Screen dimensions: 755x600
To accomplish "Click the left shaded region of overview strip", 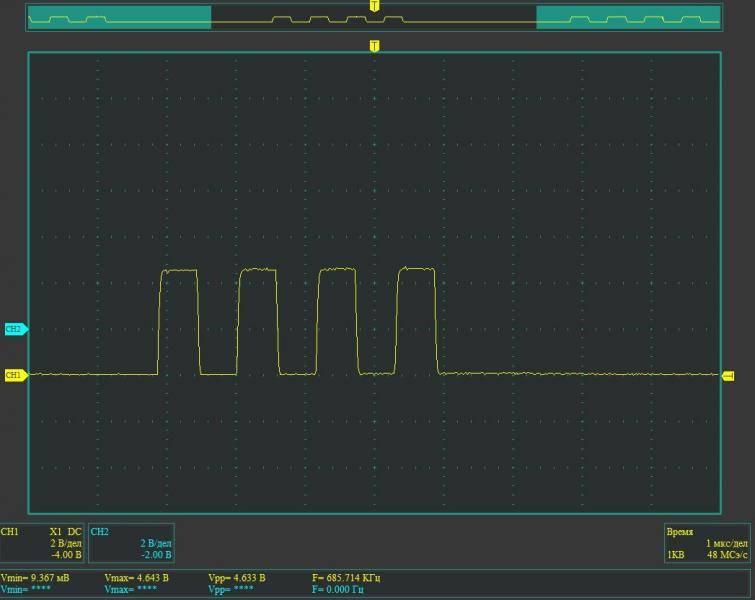I will (120, 17).
